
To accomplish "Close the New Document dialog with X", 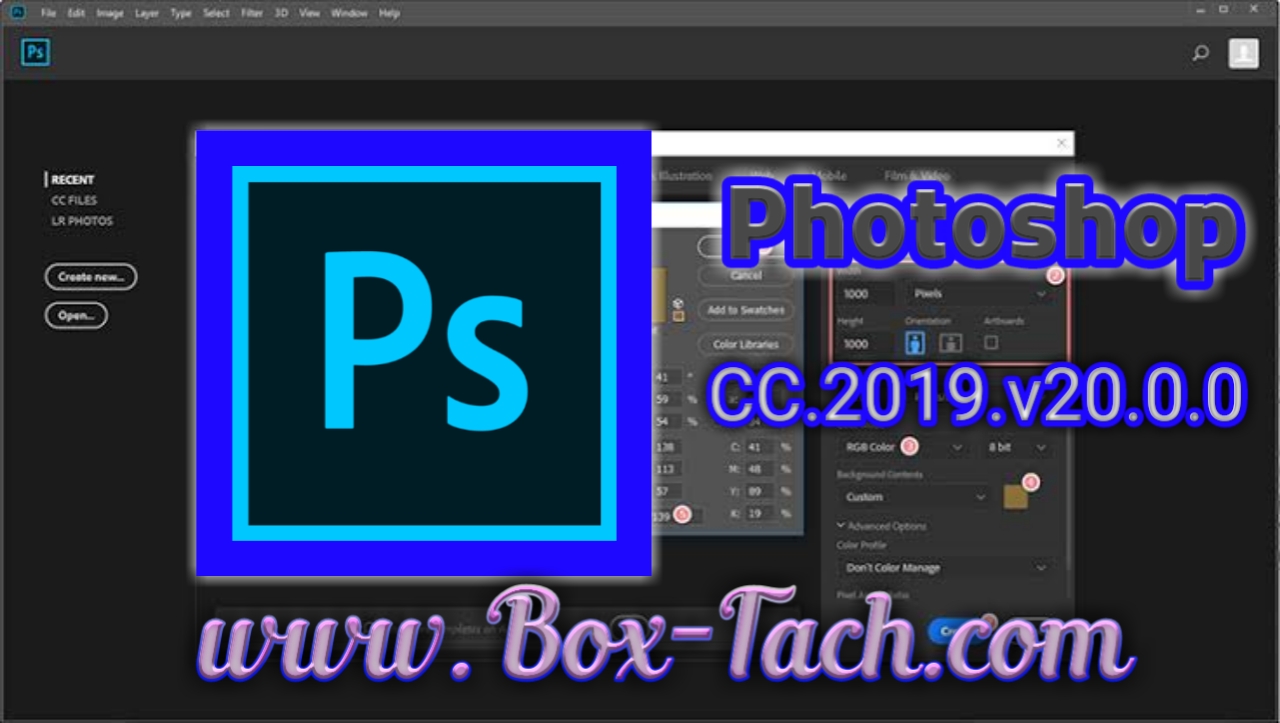I will click(x=1062, y=143).
